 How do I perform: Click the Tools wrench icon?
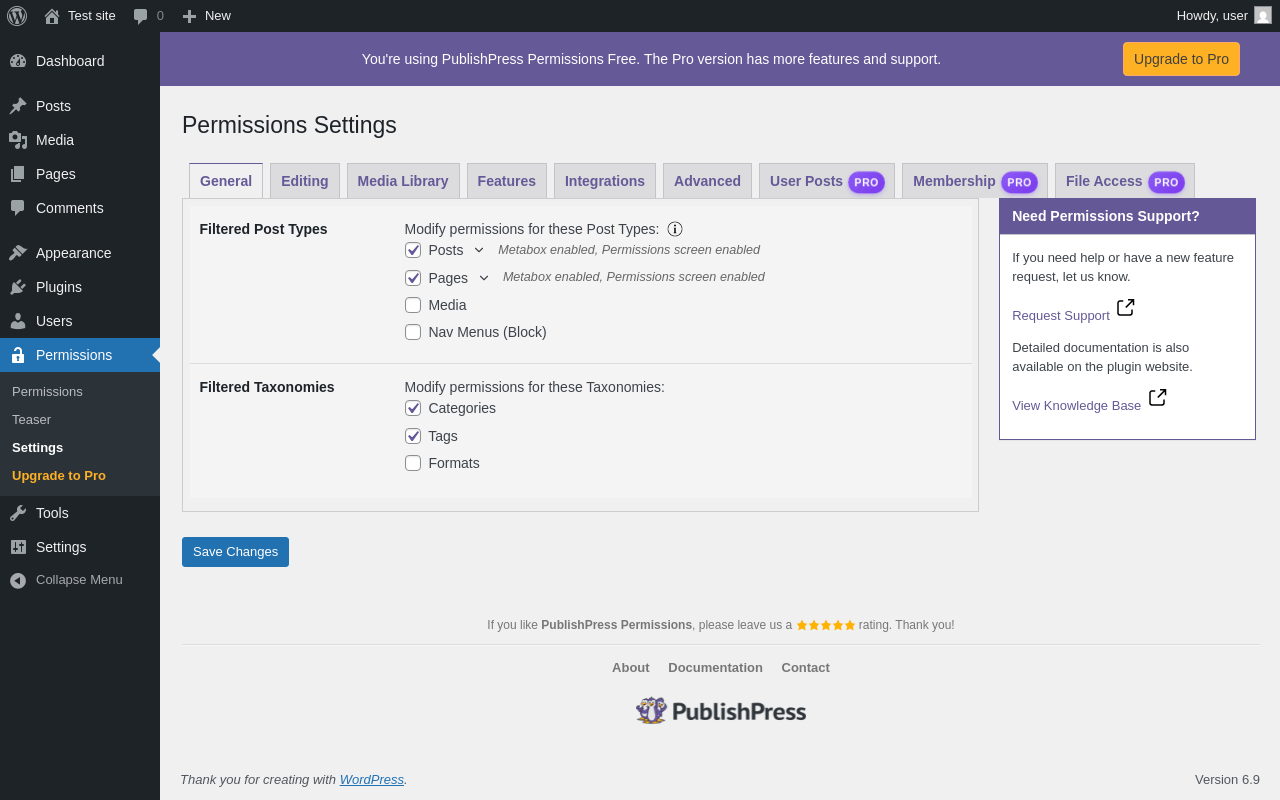coord(18,513)
